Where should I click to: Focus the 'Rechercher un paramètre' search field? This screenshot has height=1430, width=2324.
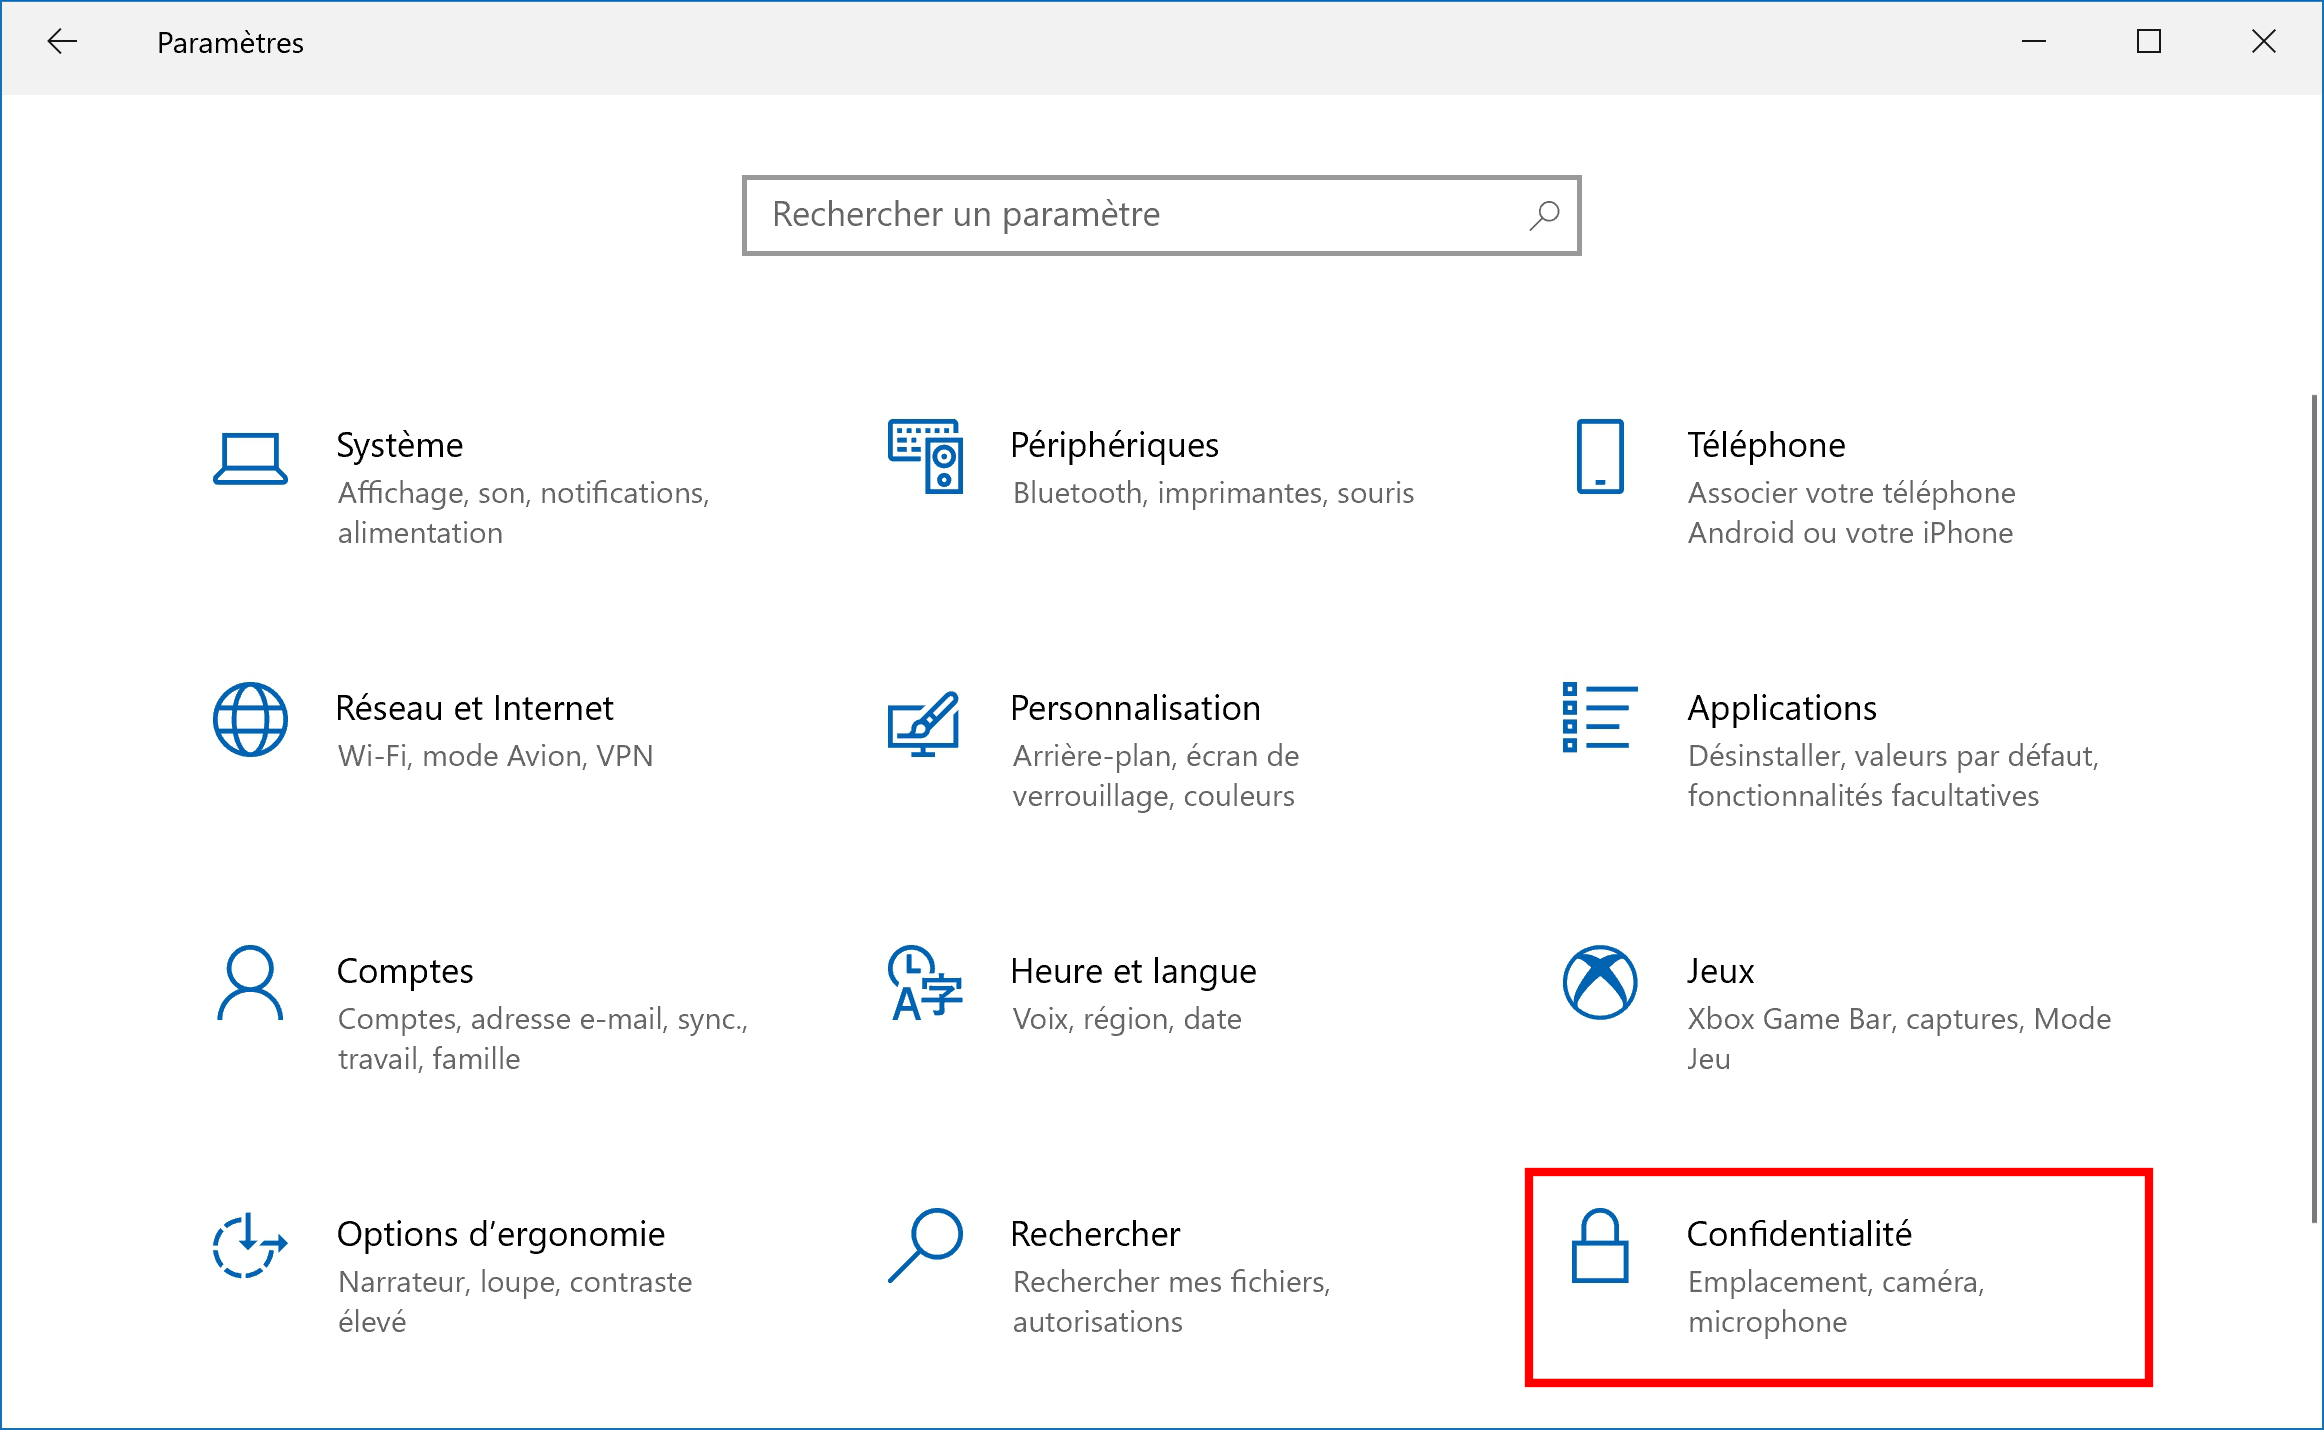click(x=1161, y=215)
